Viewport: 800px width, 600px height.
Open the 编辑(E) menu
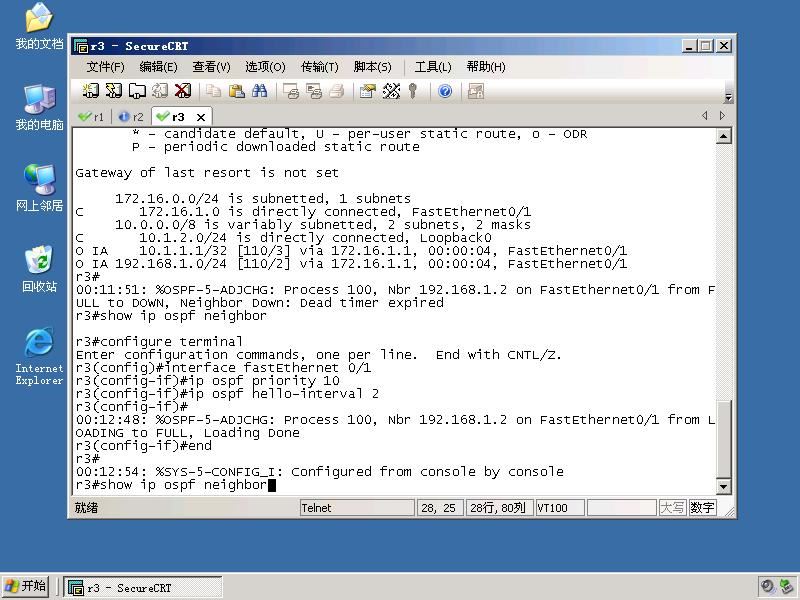(x=158, y=67)
